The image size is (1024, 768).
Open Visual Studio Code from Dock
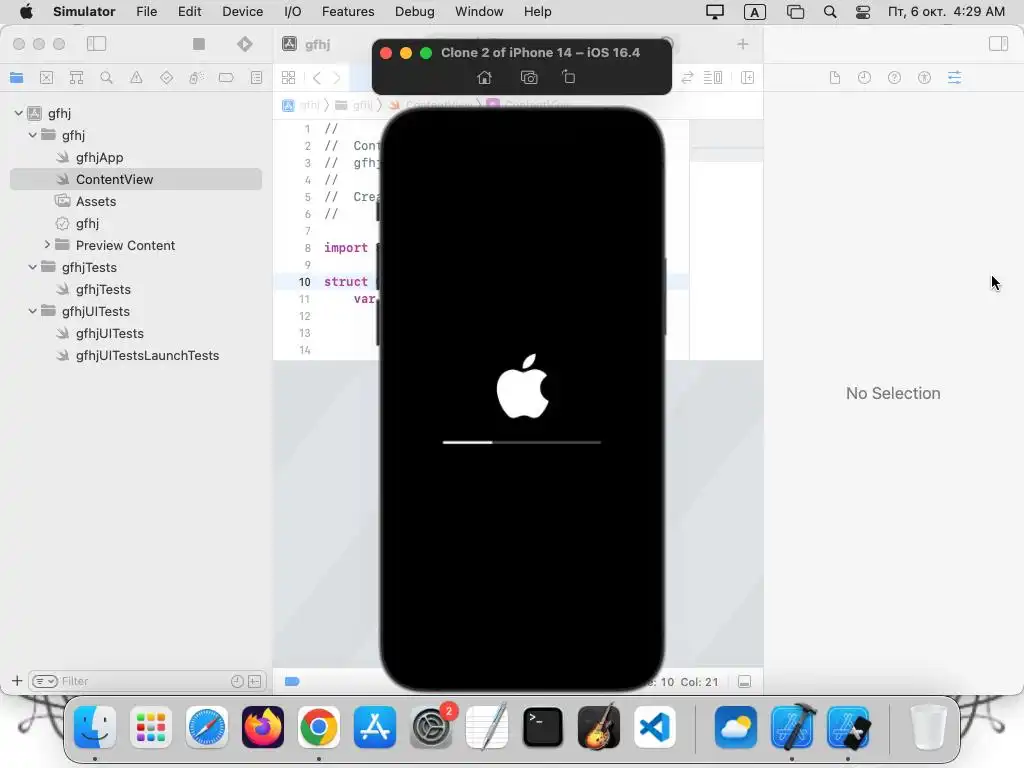click(x=655, y=727)
